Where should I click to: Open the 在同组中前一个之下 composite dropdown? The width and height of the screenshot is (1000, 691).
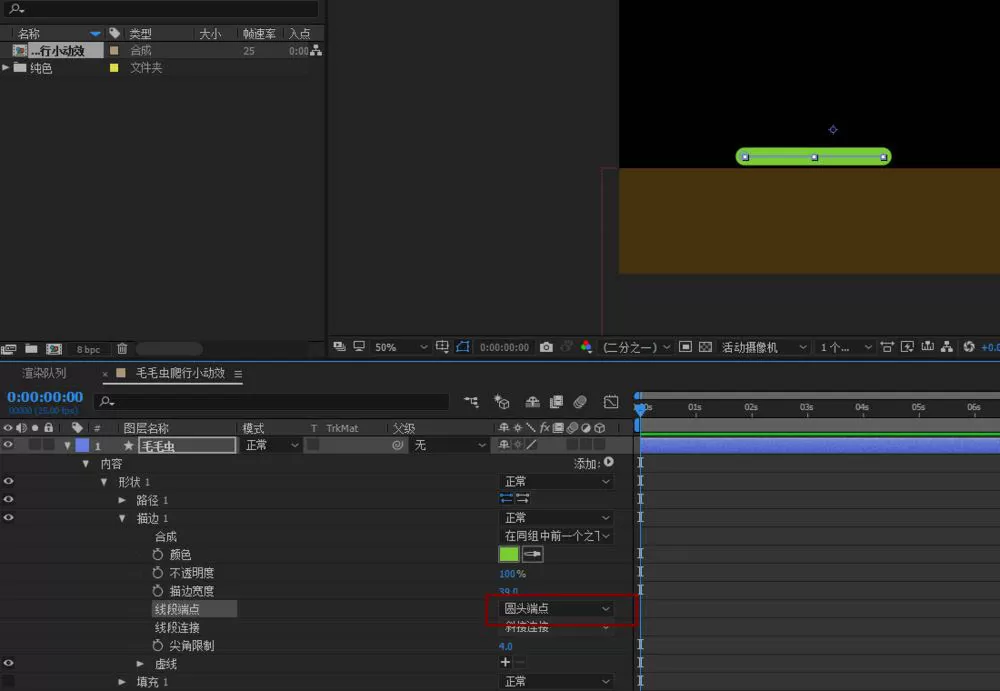click(557, 536)
